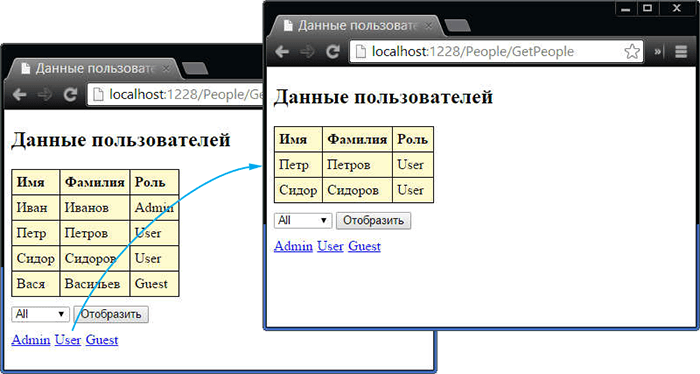
Task: Follow the Guest link in the front window
Action: [x=364, y=246]
